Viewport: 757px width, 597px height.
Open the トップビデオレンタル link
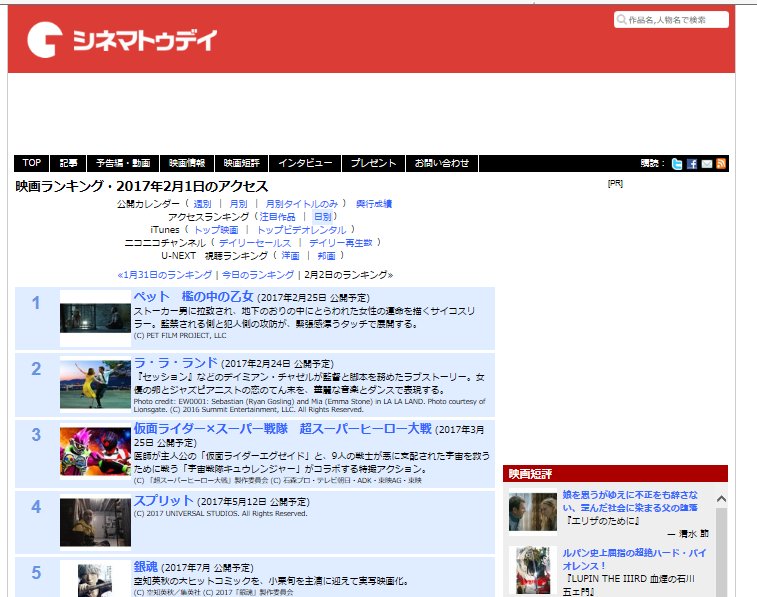pyautogui.click(x=302, y=230)
